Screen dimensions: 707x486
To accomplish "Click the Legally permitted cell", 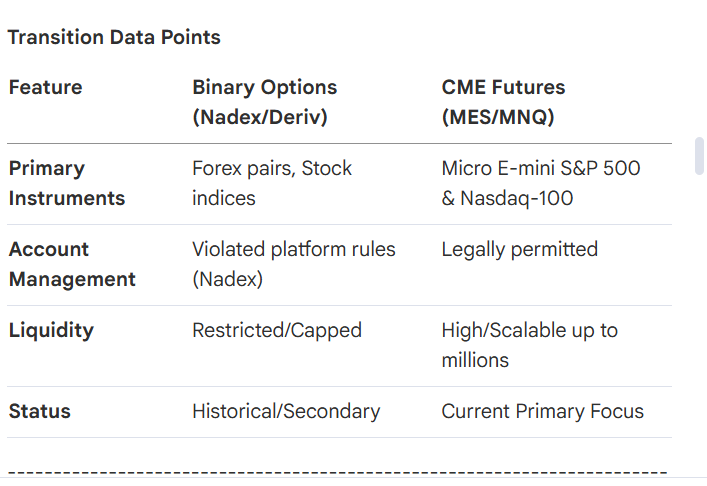I will [x=519, y=249].
